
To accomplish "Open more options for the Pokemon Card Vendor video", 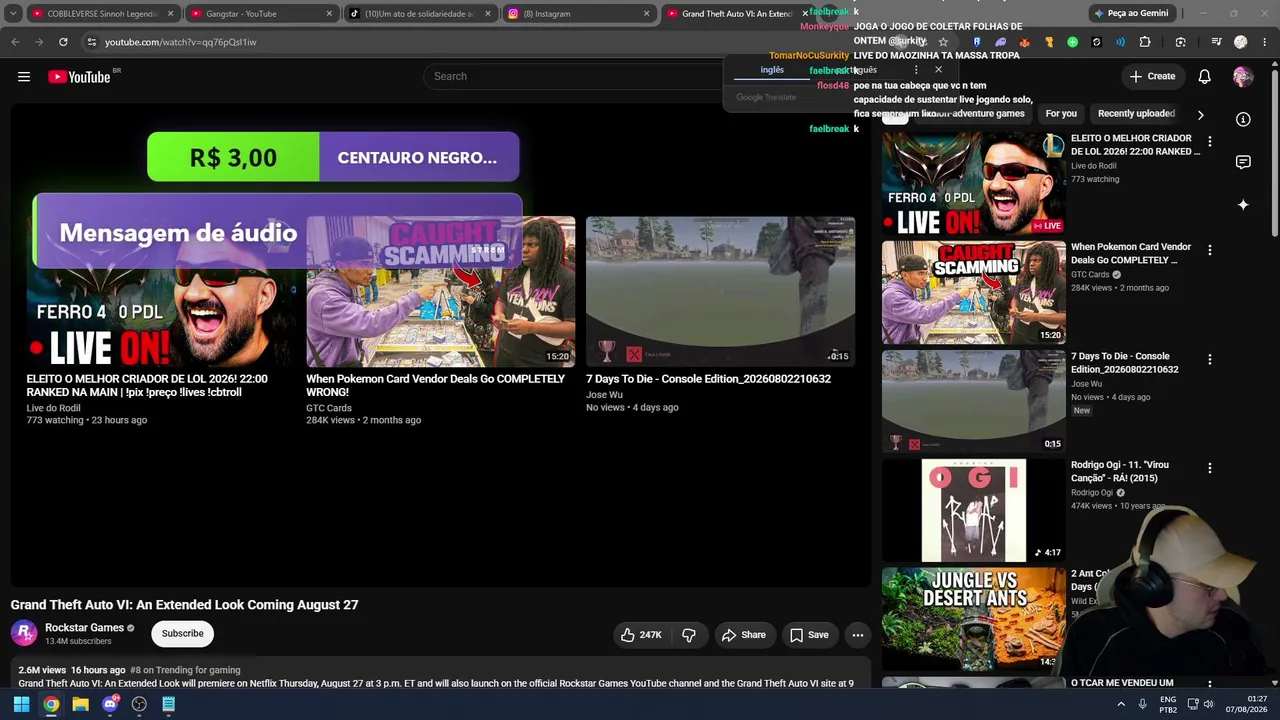I will coord(1210,250).
